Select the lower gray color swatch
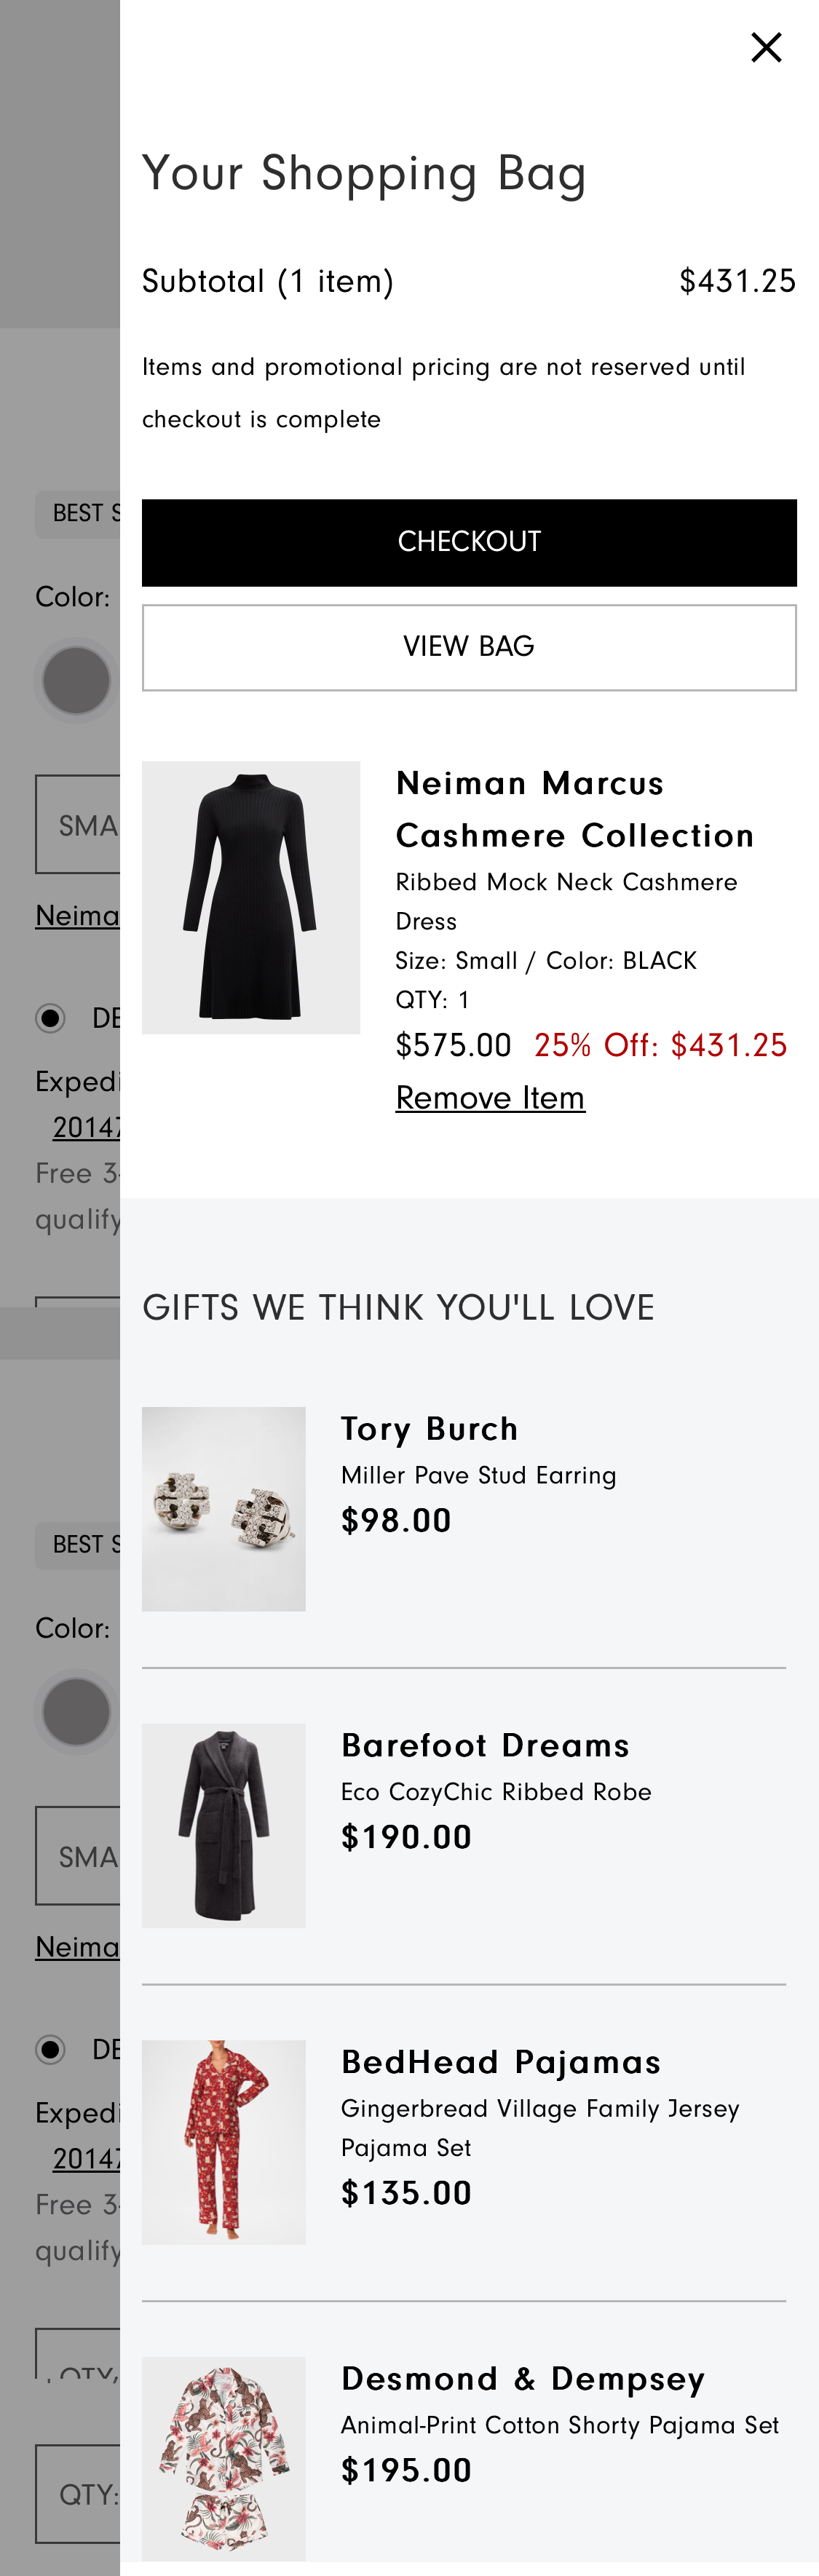Viewport: 819px width, 2576px height. pyautogui.click(x=76, y=1712)
